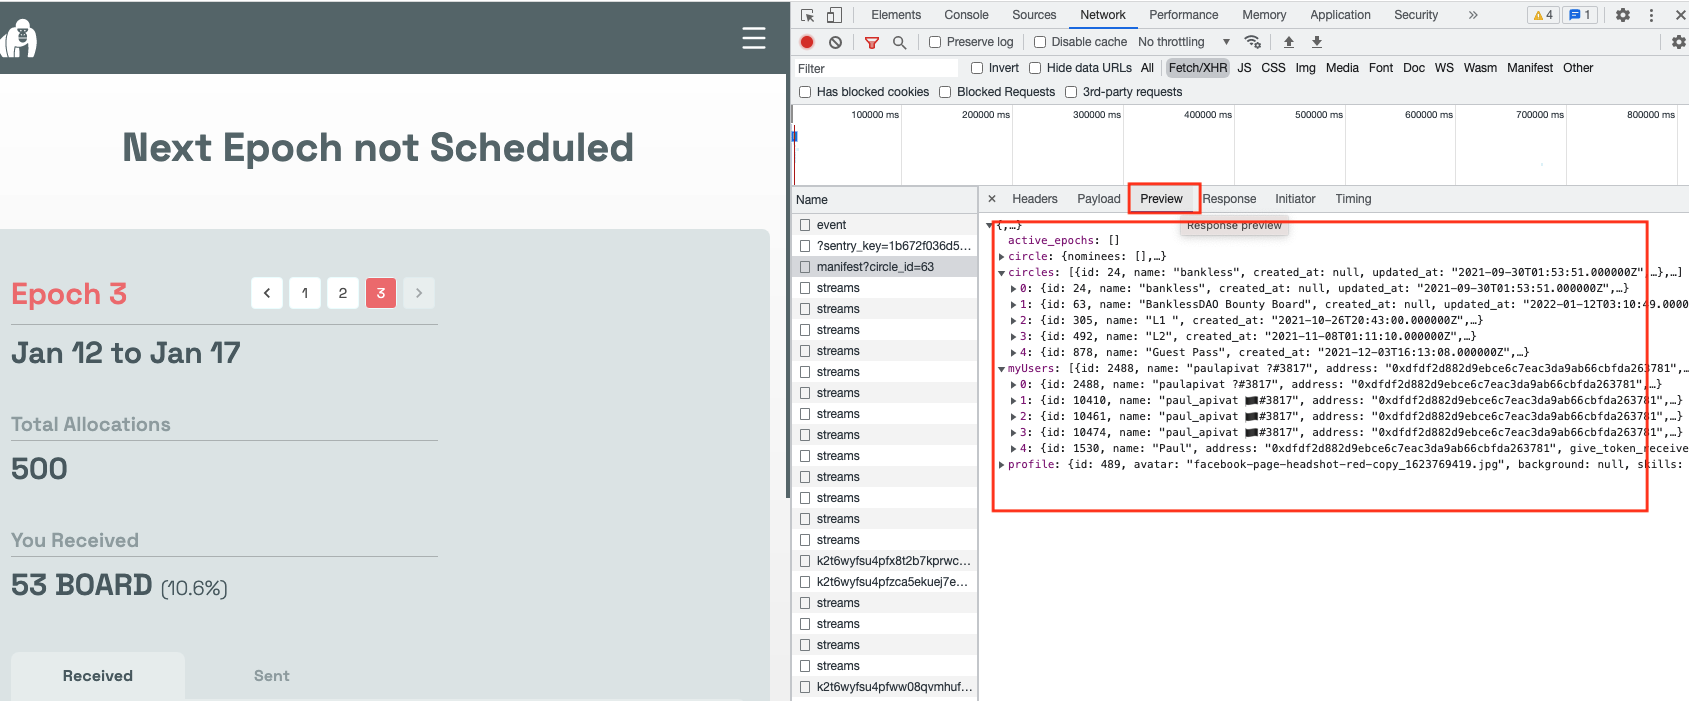
Task: Enable Has blocked cookies checkbox
Action: (805, 92)
